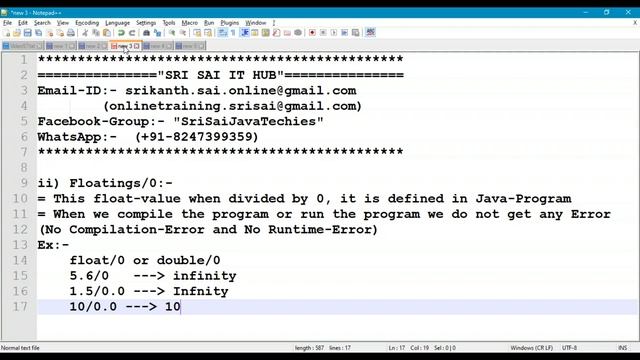Click Windows (CR LF) in status bar

click(531, 348)
